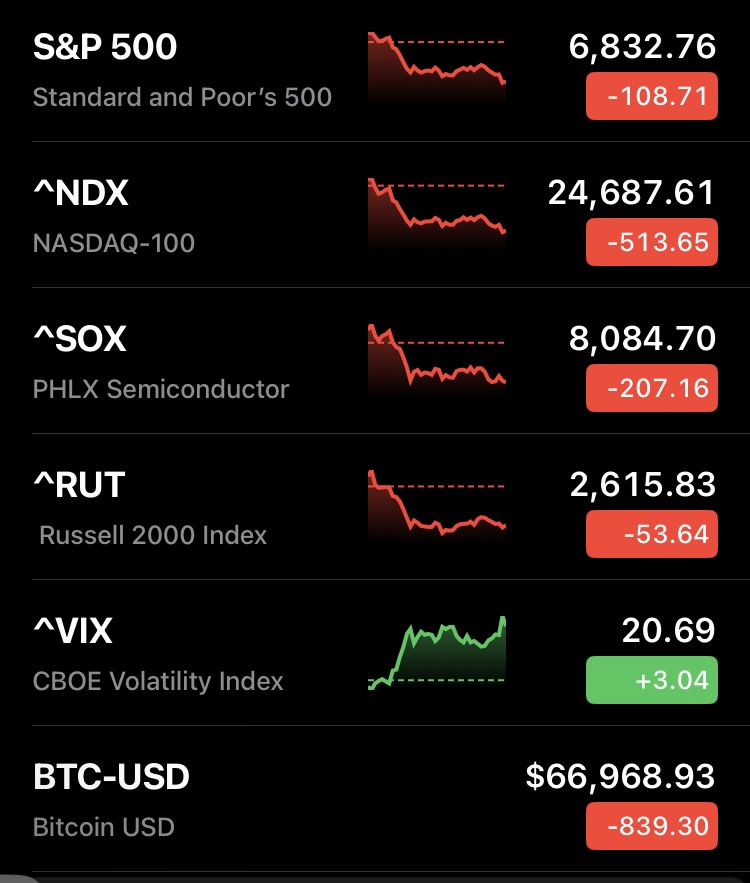Tap the ^SOX ticker symbol
Viewport: 750px width, 883px height.
coord(80,339)
